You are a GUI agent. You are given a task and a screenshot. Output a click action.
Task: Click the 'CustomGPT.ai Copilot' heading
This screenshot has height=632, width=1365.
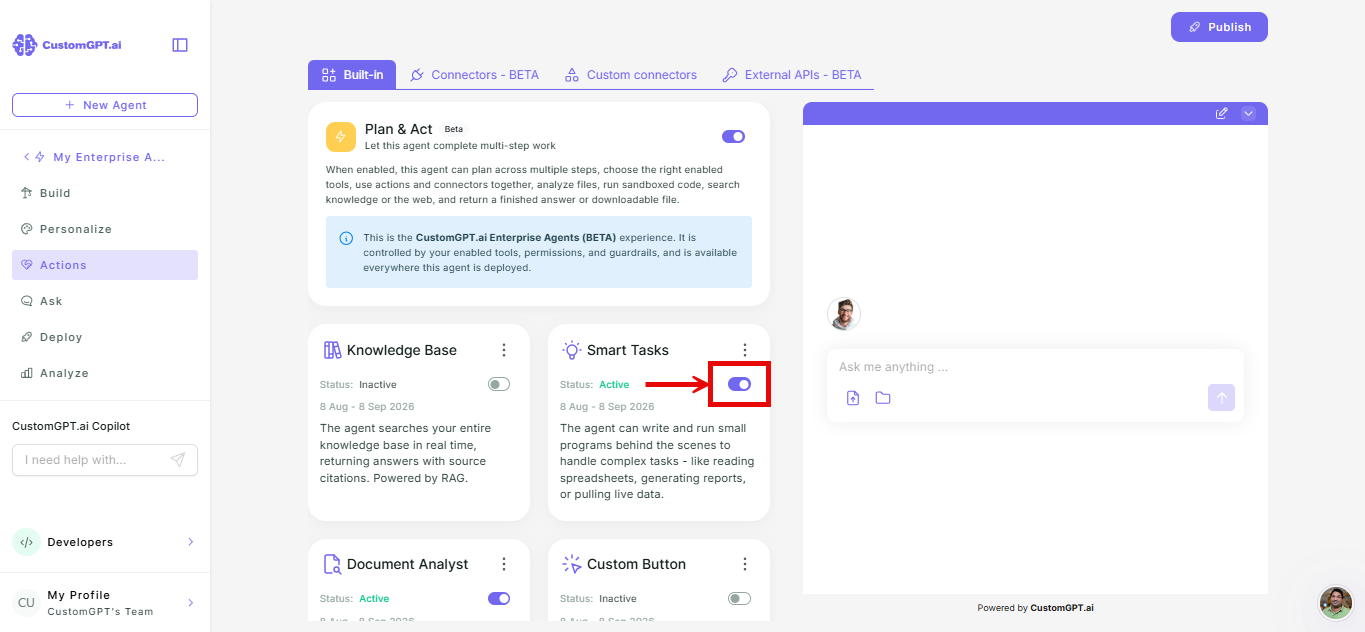pyautogui.click(x=71, y=426)
